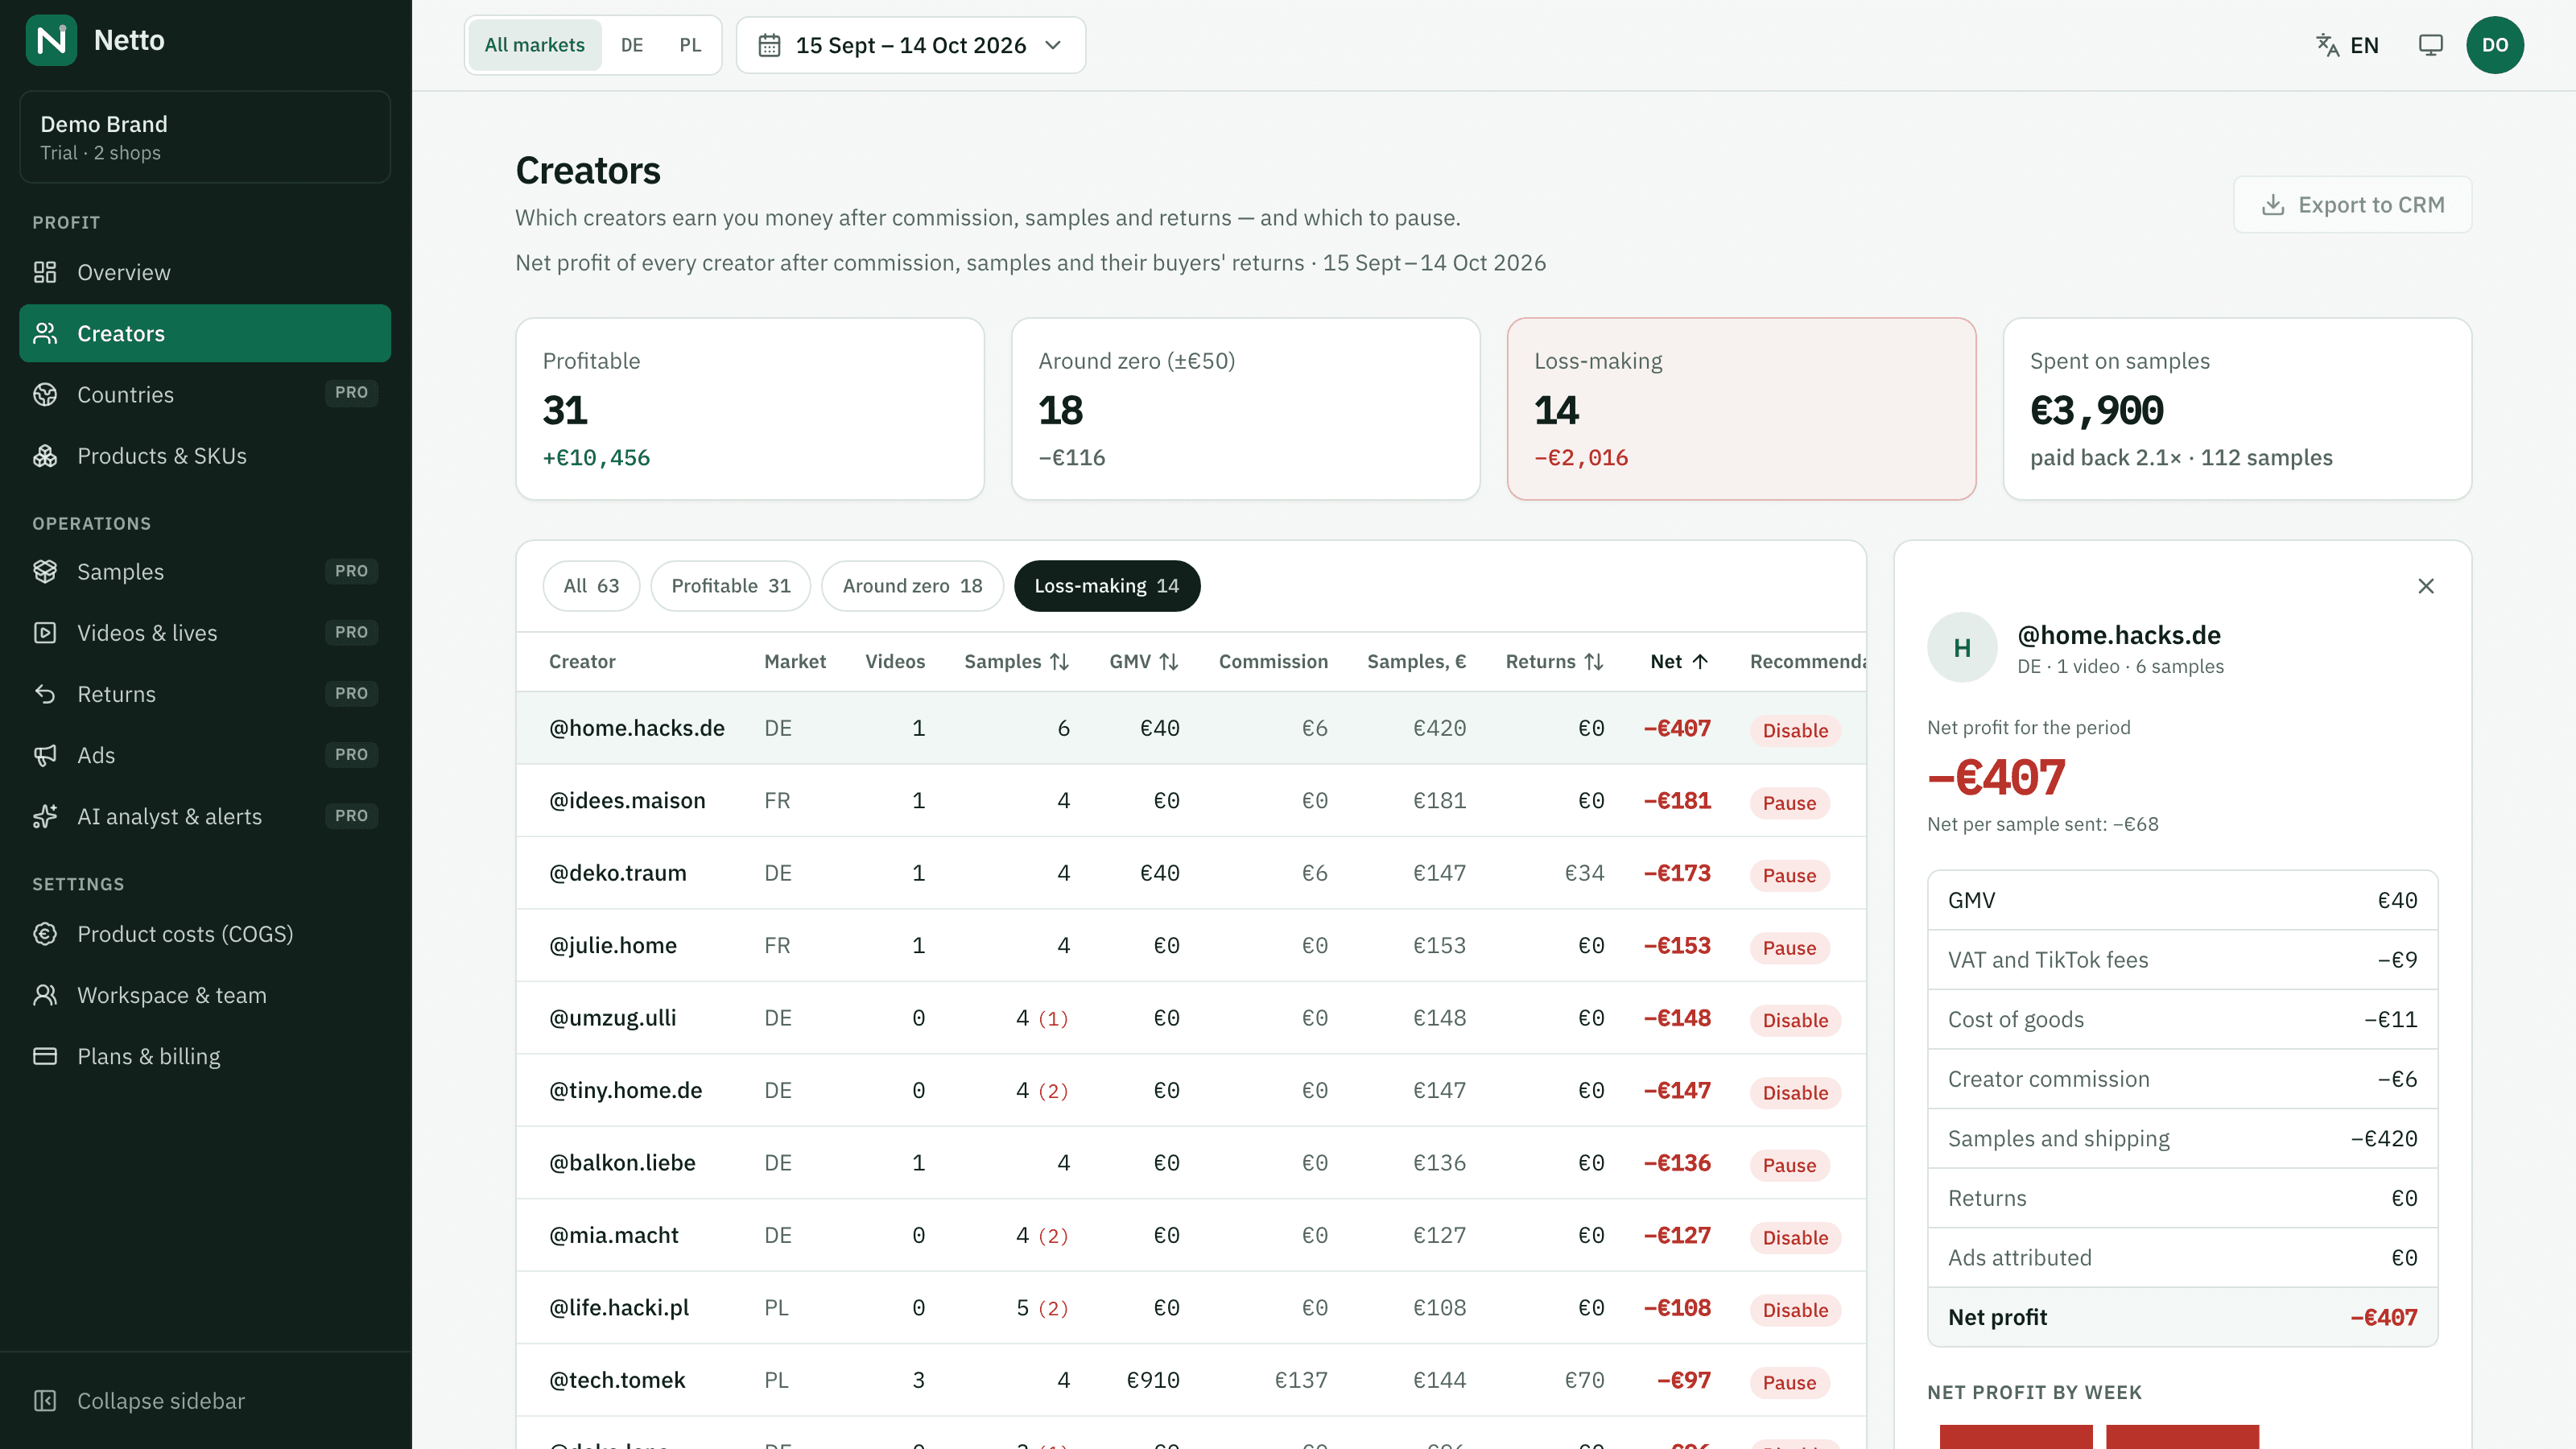The width and height of the screenshot is (2576, 1449).
Task: Open the Demo Brand workspace switcher
Action: [204, 137]
